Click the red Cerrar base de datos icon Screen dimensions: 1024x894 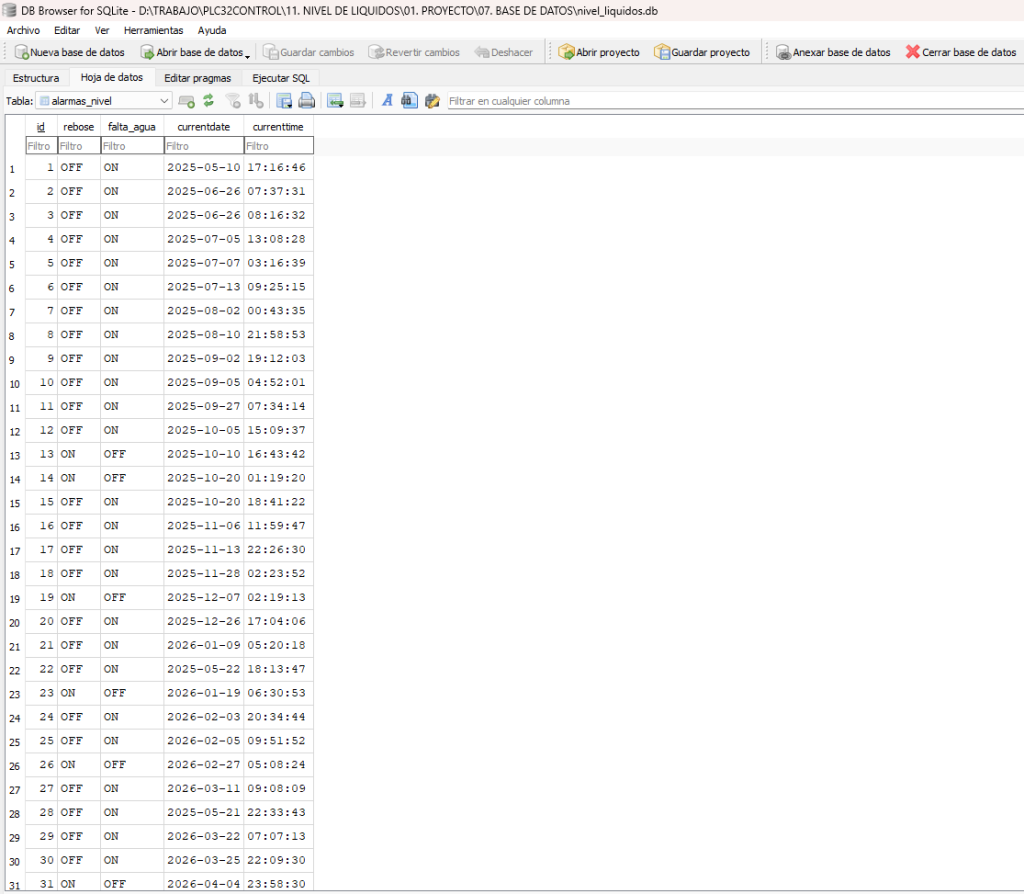[912, 52]
